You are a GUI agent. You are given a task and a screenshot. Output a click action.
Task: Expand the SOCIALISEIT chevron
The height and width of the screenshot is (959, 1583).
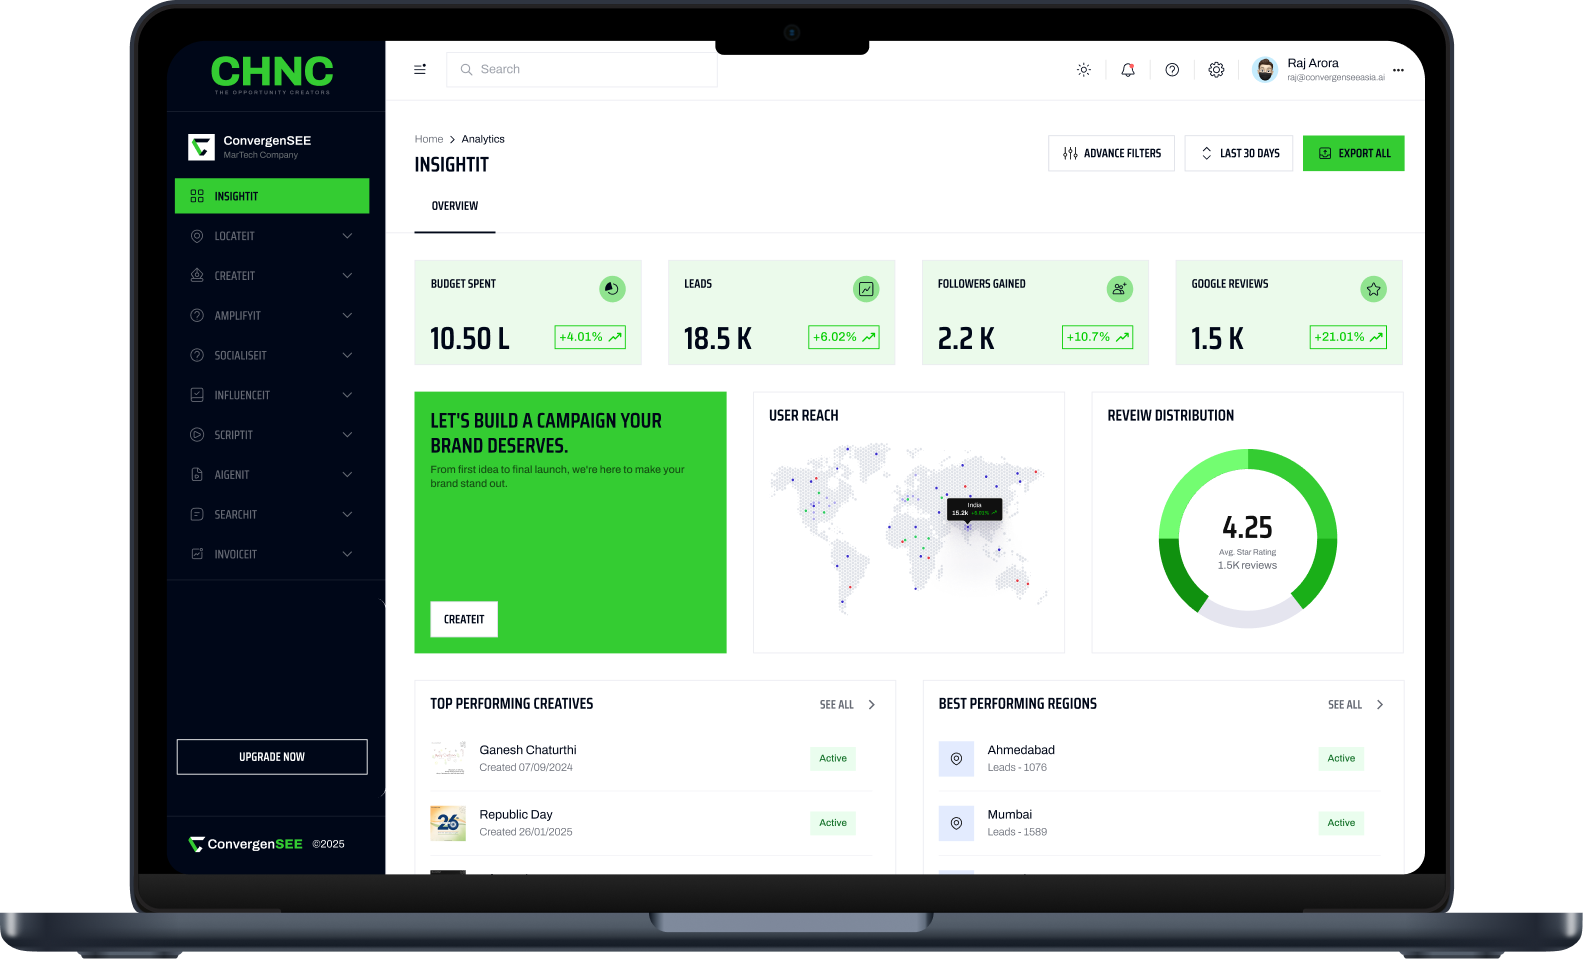(x=347, y=355)
